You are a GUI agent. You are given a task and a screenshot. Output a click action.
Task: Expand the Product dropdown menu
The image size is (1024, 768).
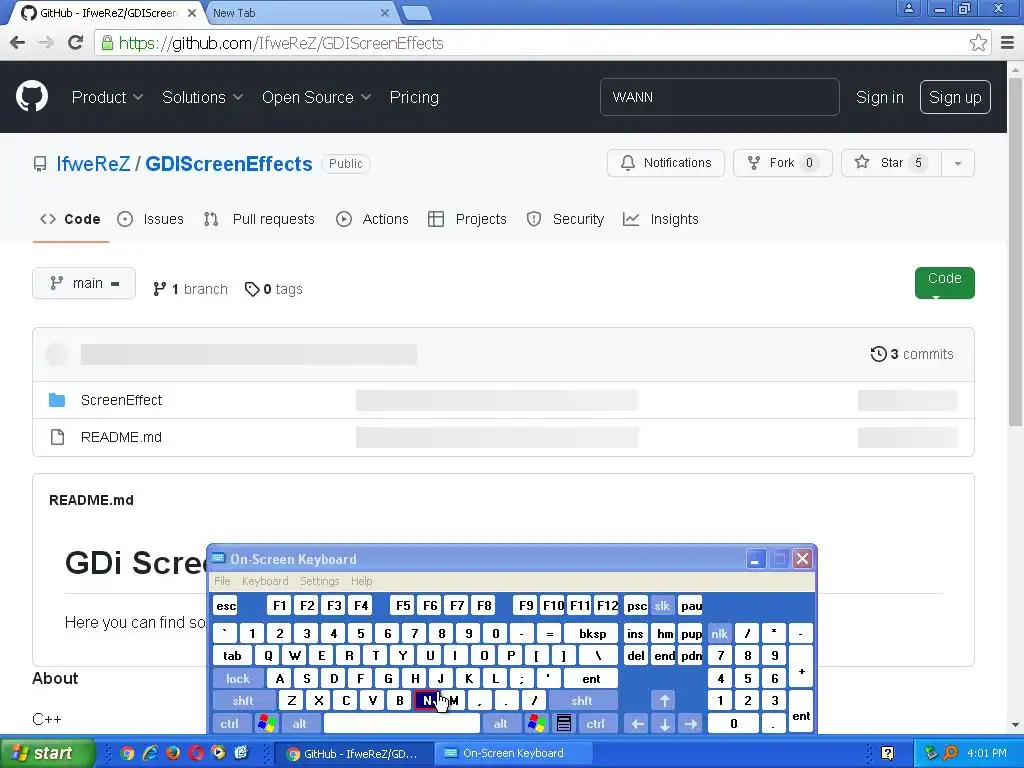click(x=107, y=97)
